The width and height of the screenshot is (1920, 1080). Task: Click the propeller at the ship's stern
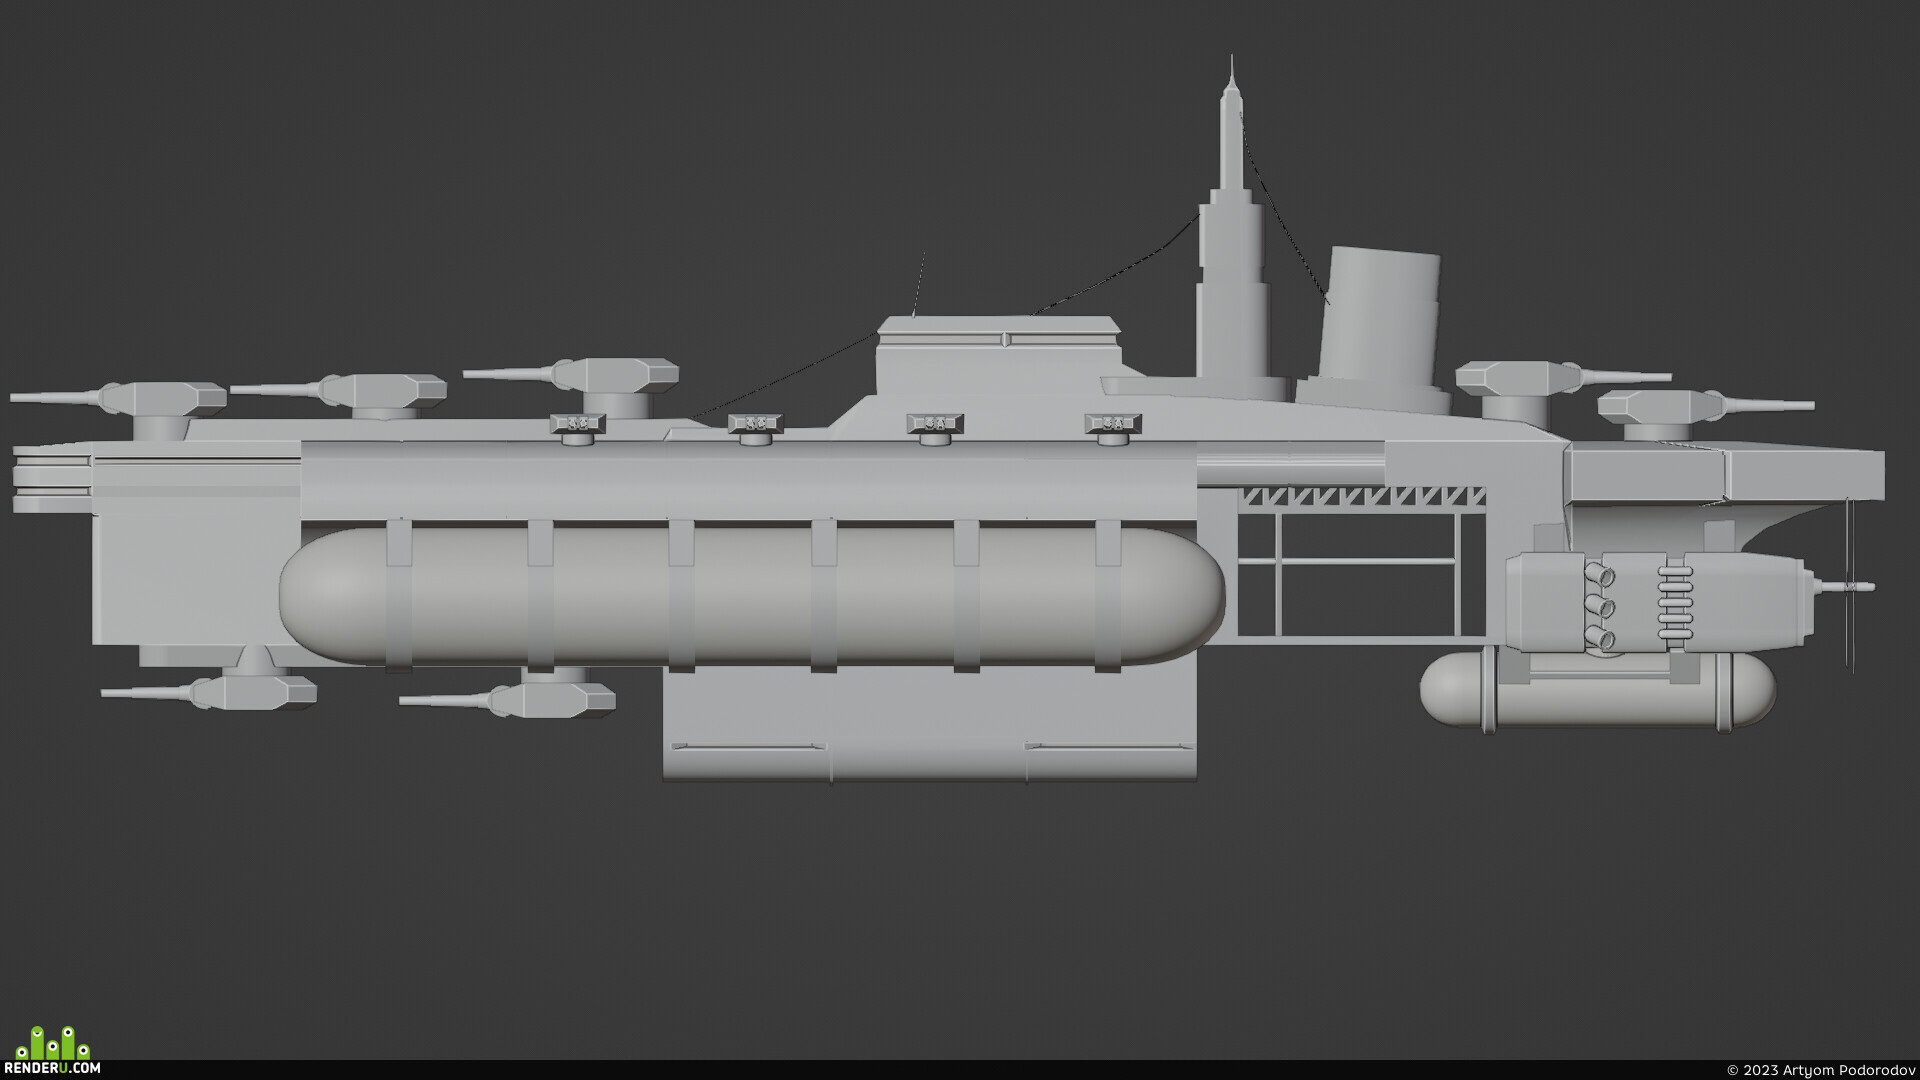(1849, 586)
